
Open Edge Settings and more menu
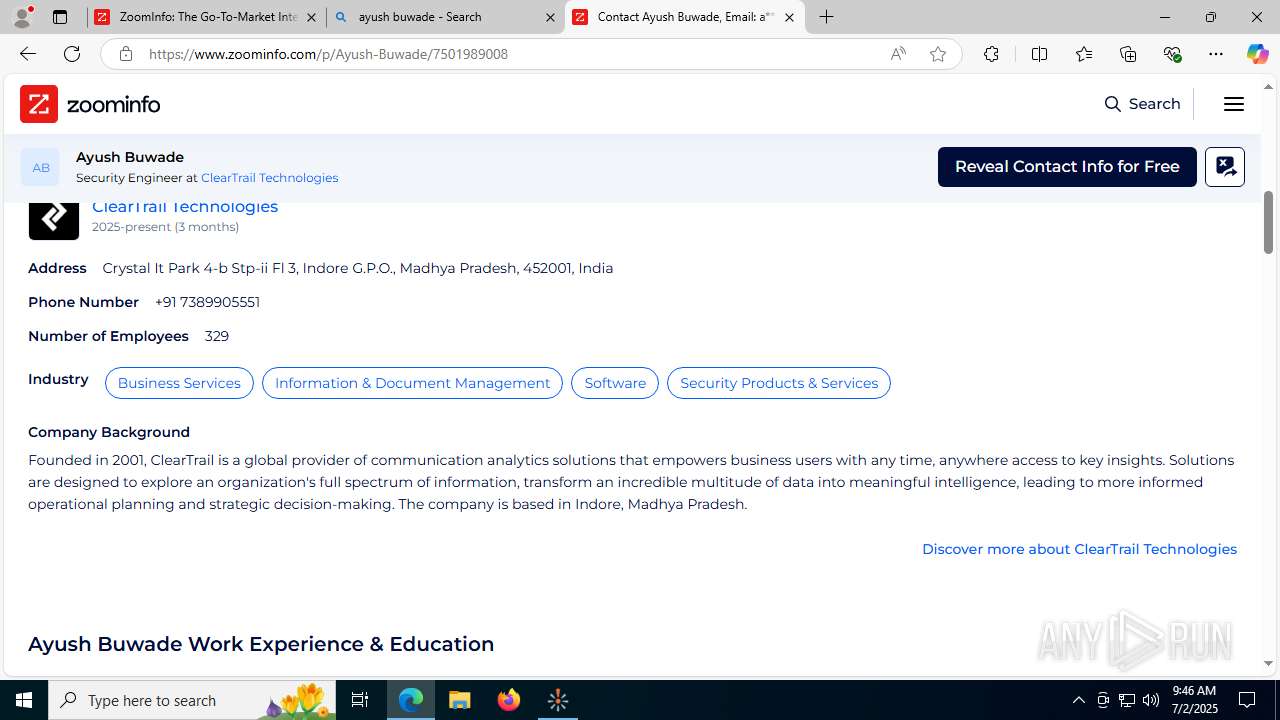coord(1216,54)
